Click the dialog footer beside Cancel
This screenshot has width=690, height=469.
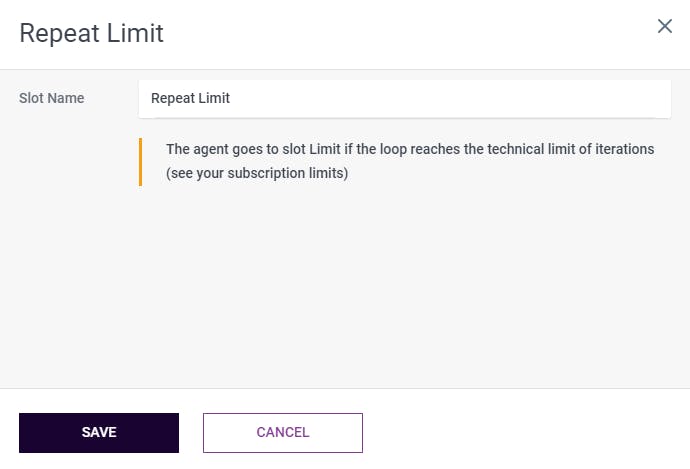tap(520, 430)
